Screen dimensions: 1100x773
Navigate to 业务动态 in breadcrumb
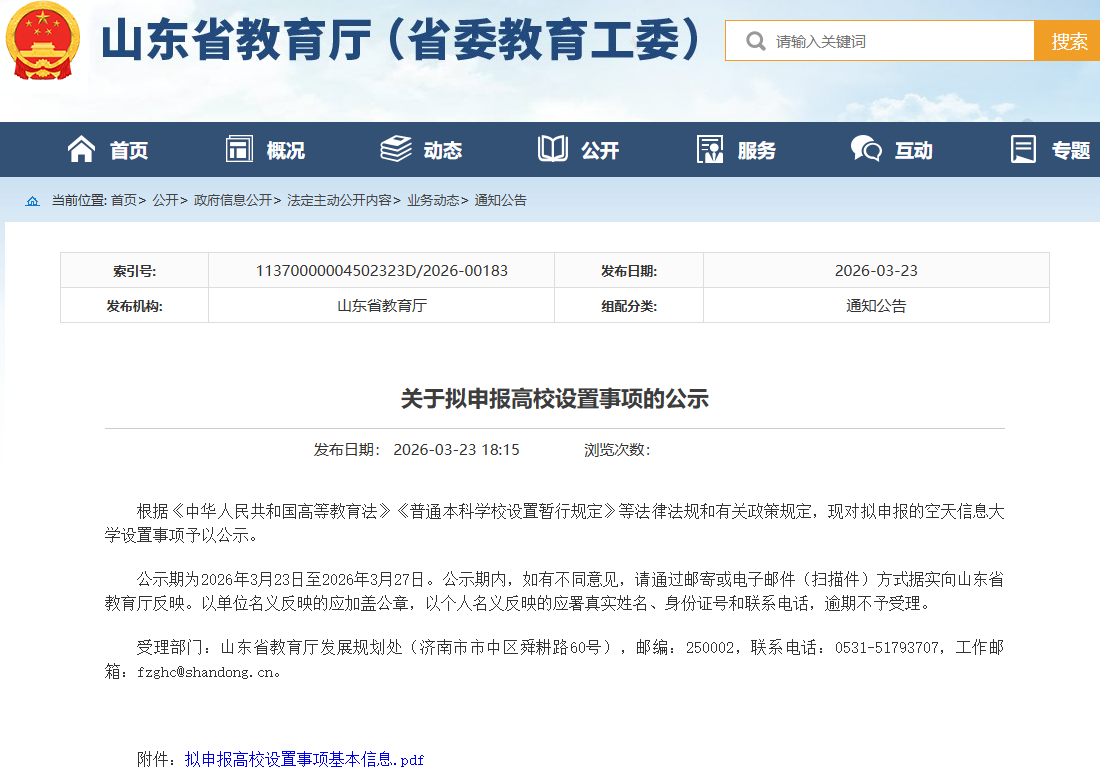pyautogui.click(x=433, y=201)
